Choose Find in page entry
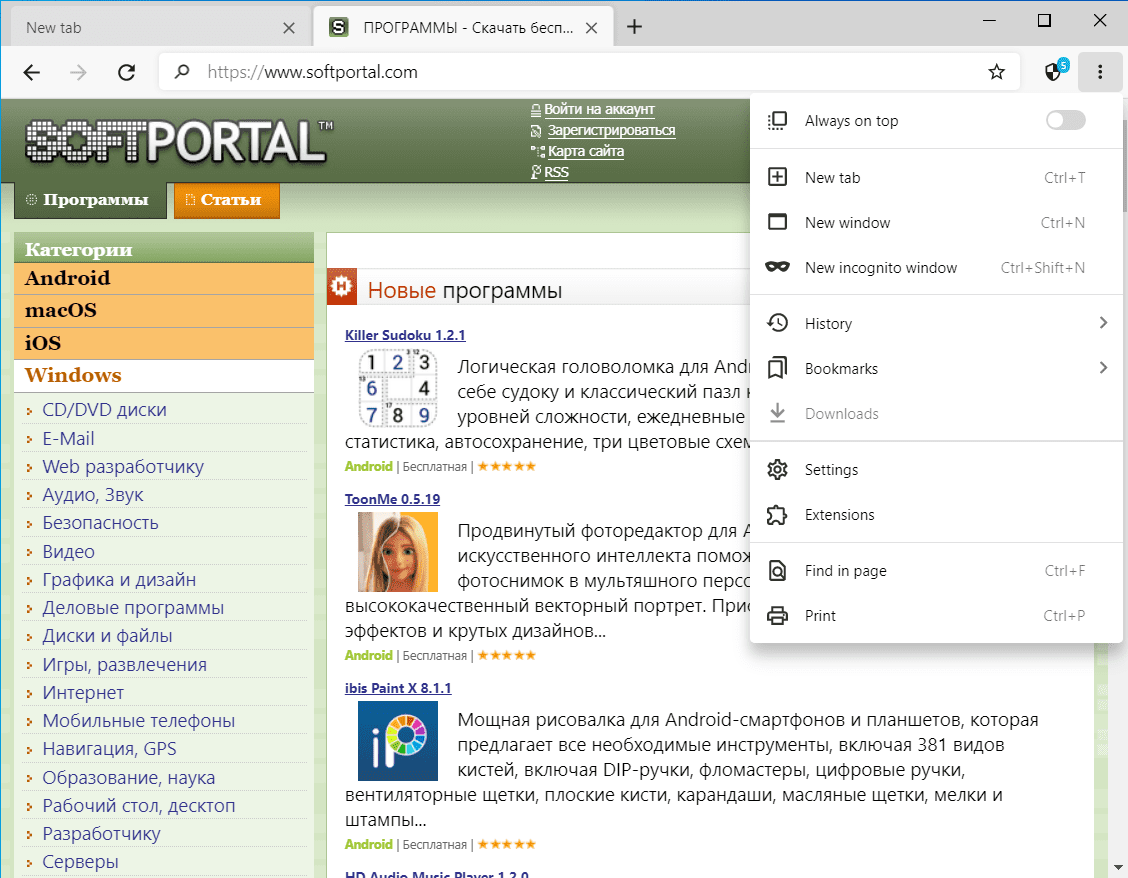Screen dimensions: 1128x878 [936, 571]
